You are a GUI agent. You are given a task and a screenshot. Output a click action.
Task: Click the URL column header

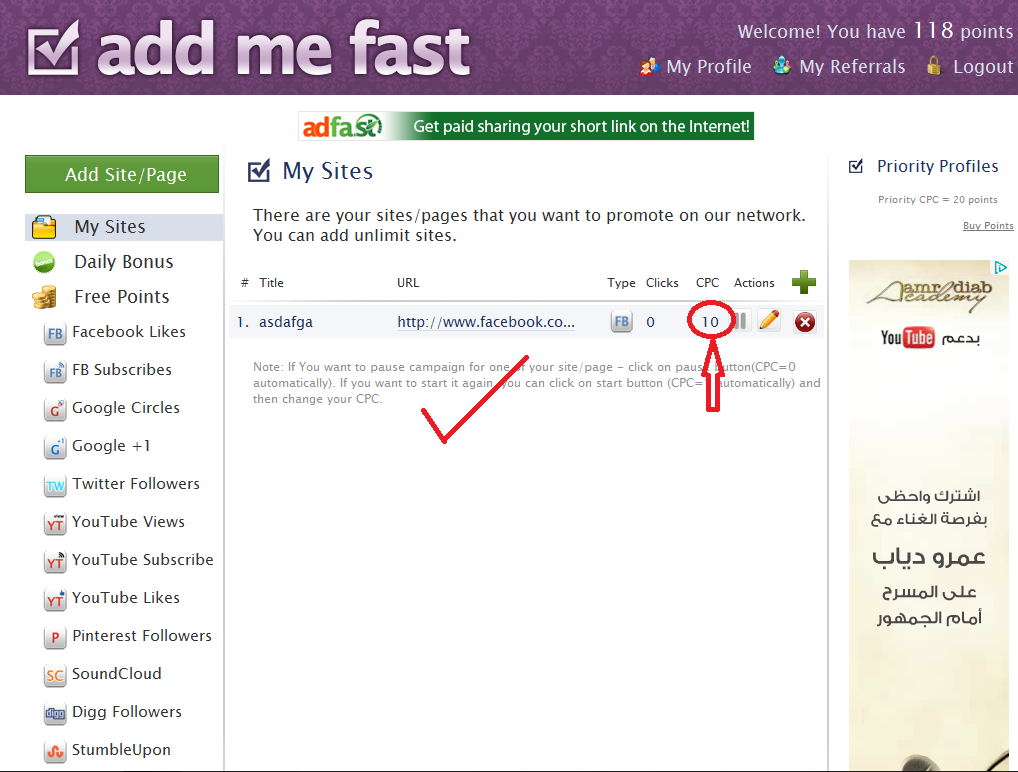(x=408, y=283)
